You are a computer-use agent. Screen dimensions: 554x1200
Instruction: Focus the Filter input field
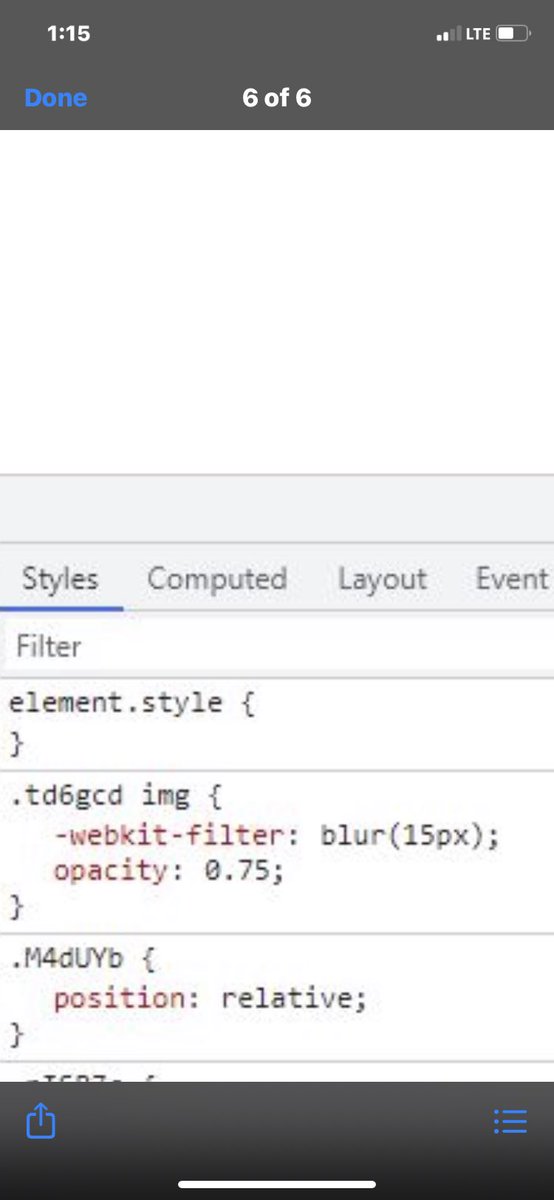pos(277,646)
